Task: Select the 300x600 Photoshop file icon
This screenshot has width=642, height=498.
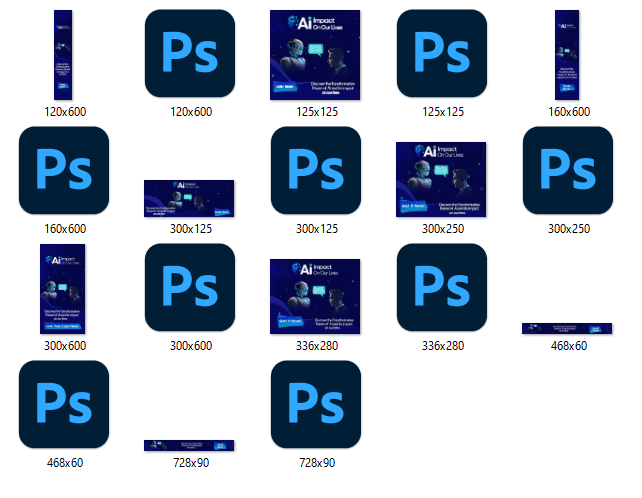Action: point(190,287)
